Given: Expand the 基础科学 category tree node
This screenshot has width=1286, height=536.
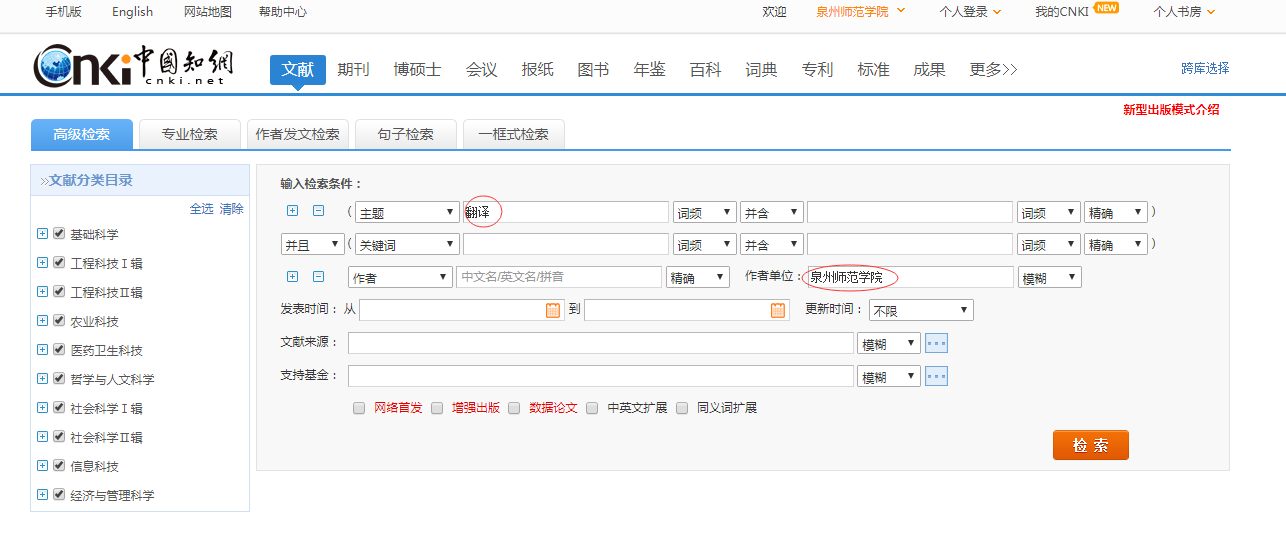Looking at the screenshot, I should 43,234.
